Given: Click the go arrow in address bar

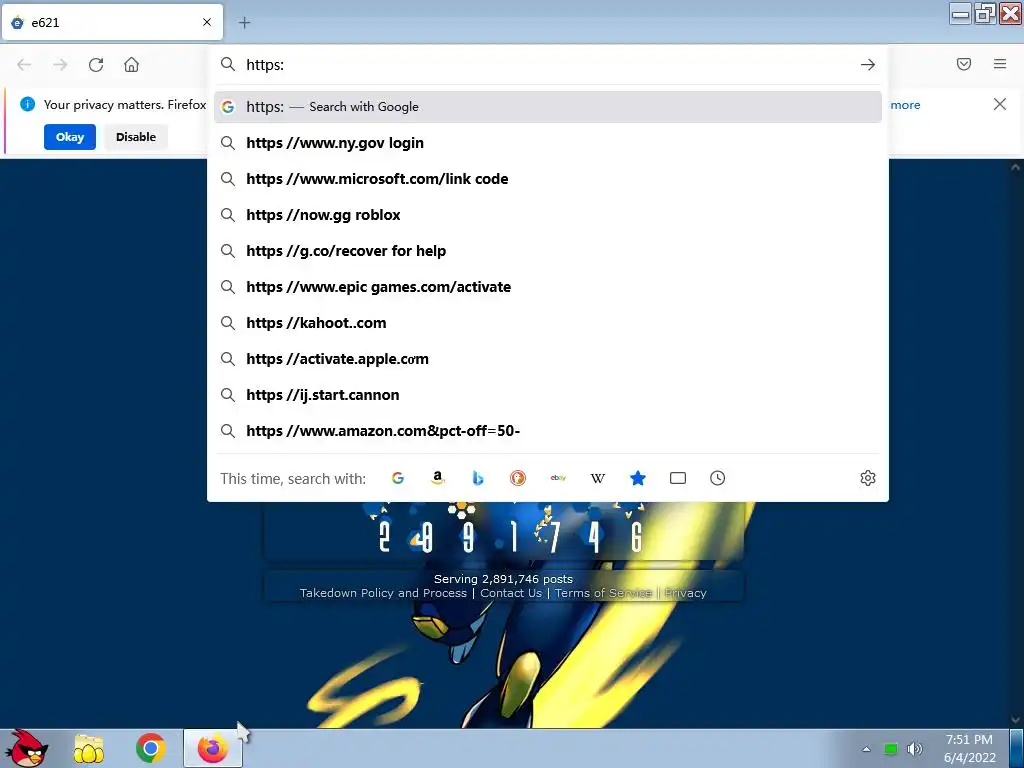Looking at the screenshot, I should tap(867, 65).
